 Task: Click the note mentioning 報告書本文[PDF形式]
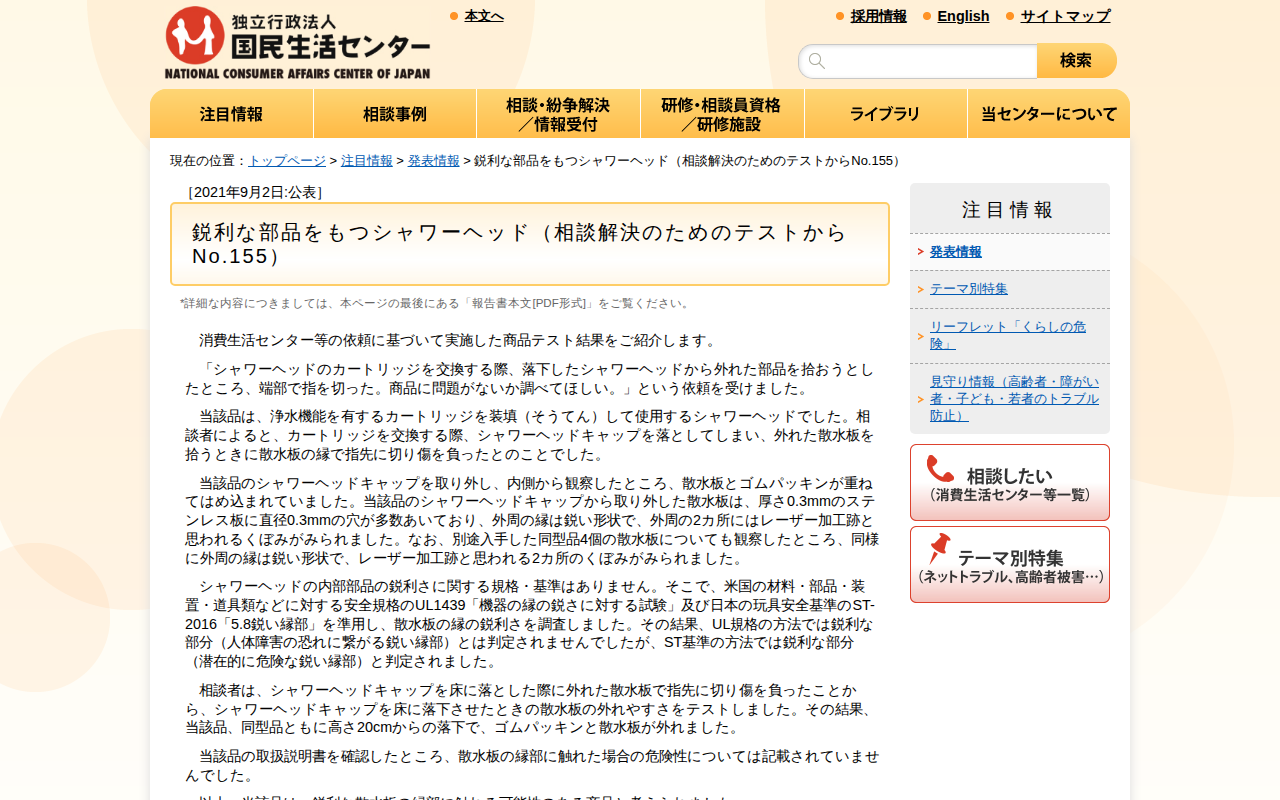[437, 303]
